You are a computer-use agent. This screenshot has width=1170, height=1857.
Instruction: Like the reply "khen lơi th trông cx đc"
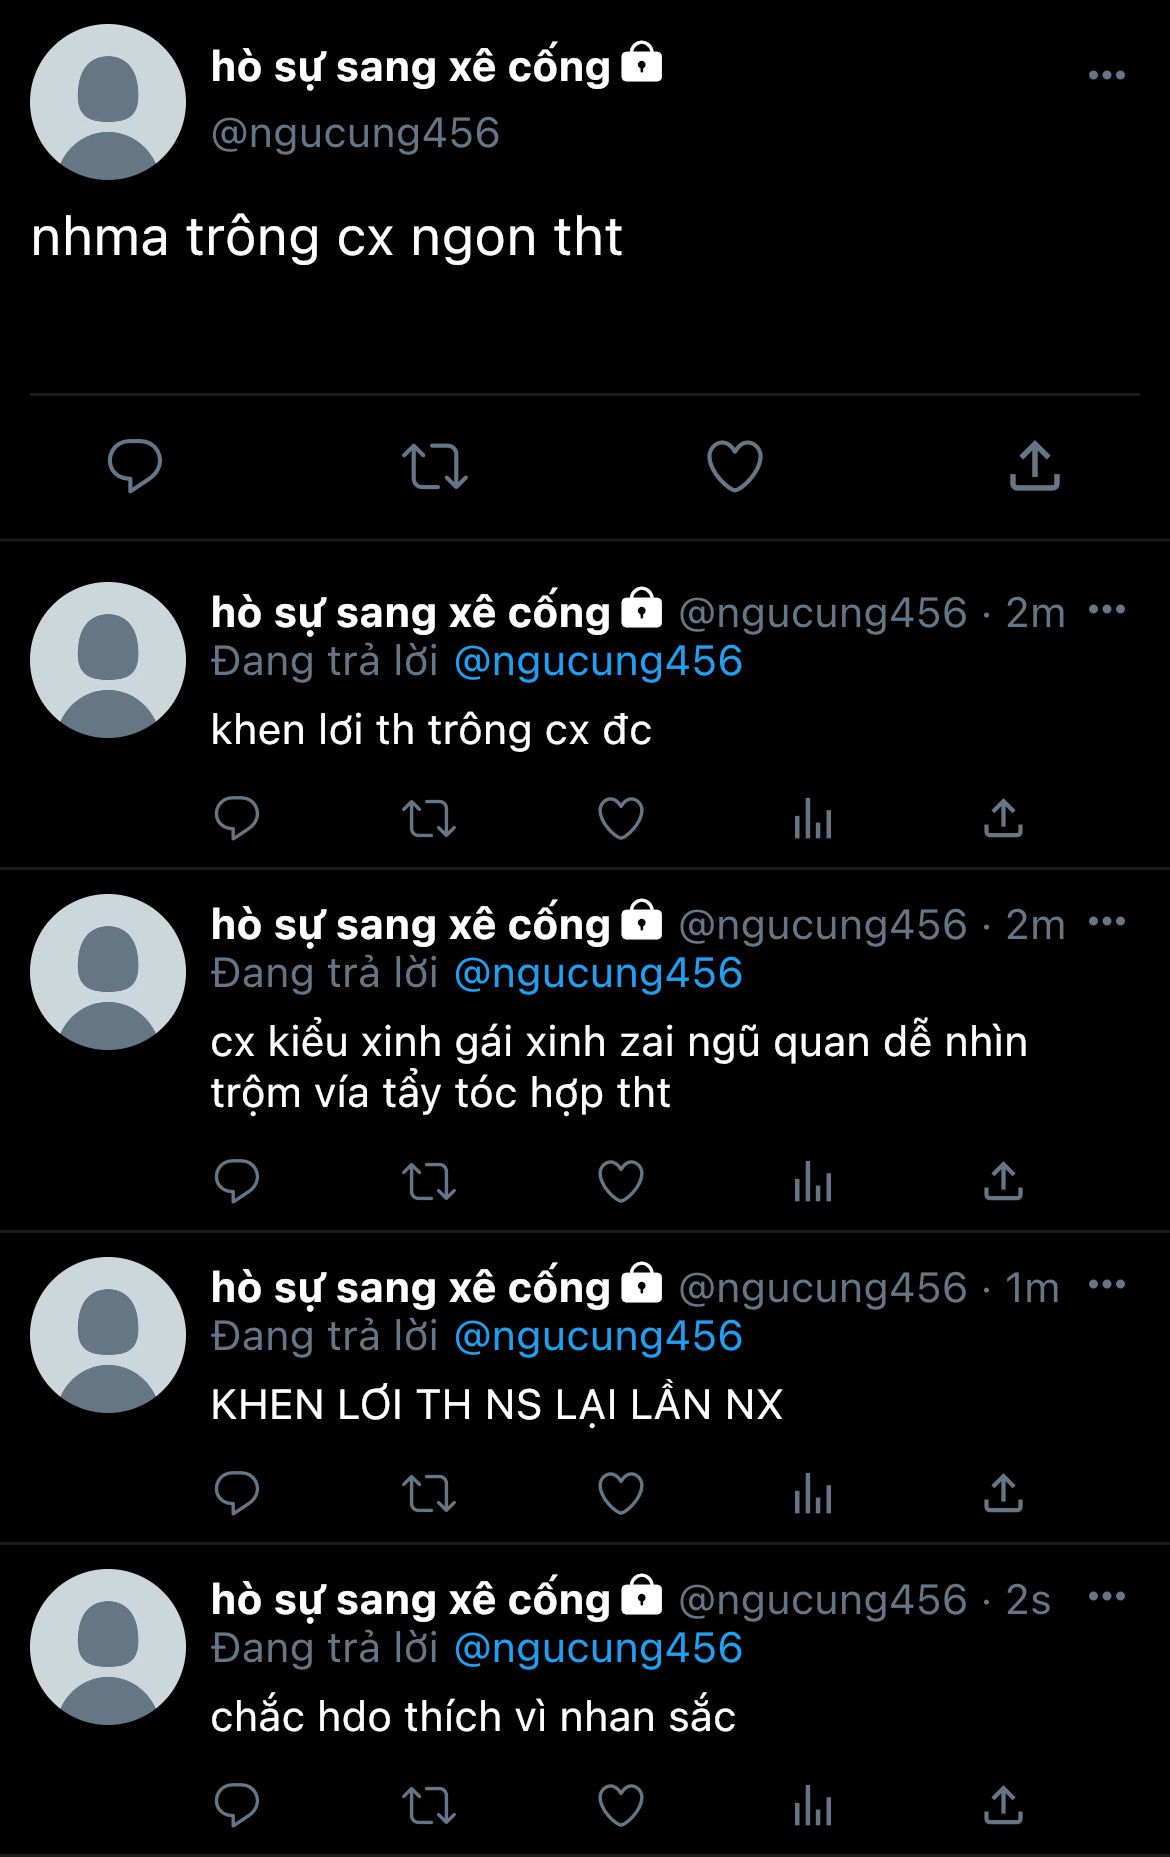pyautogui.click(x=620, y=819)
